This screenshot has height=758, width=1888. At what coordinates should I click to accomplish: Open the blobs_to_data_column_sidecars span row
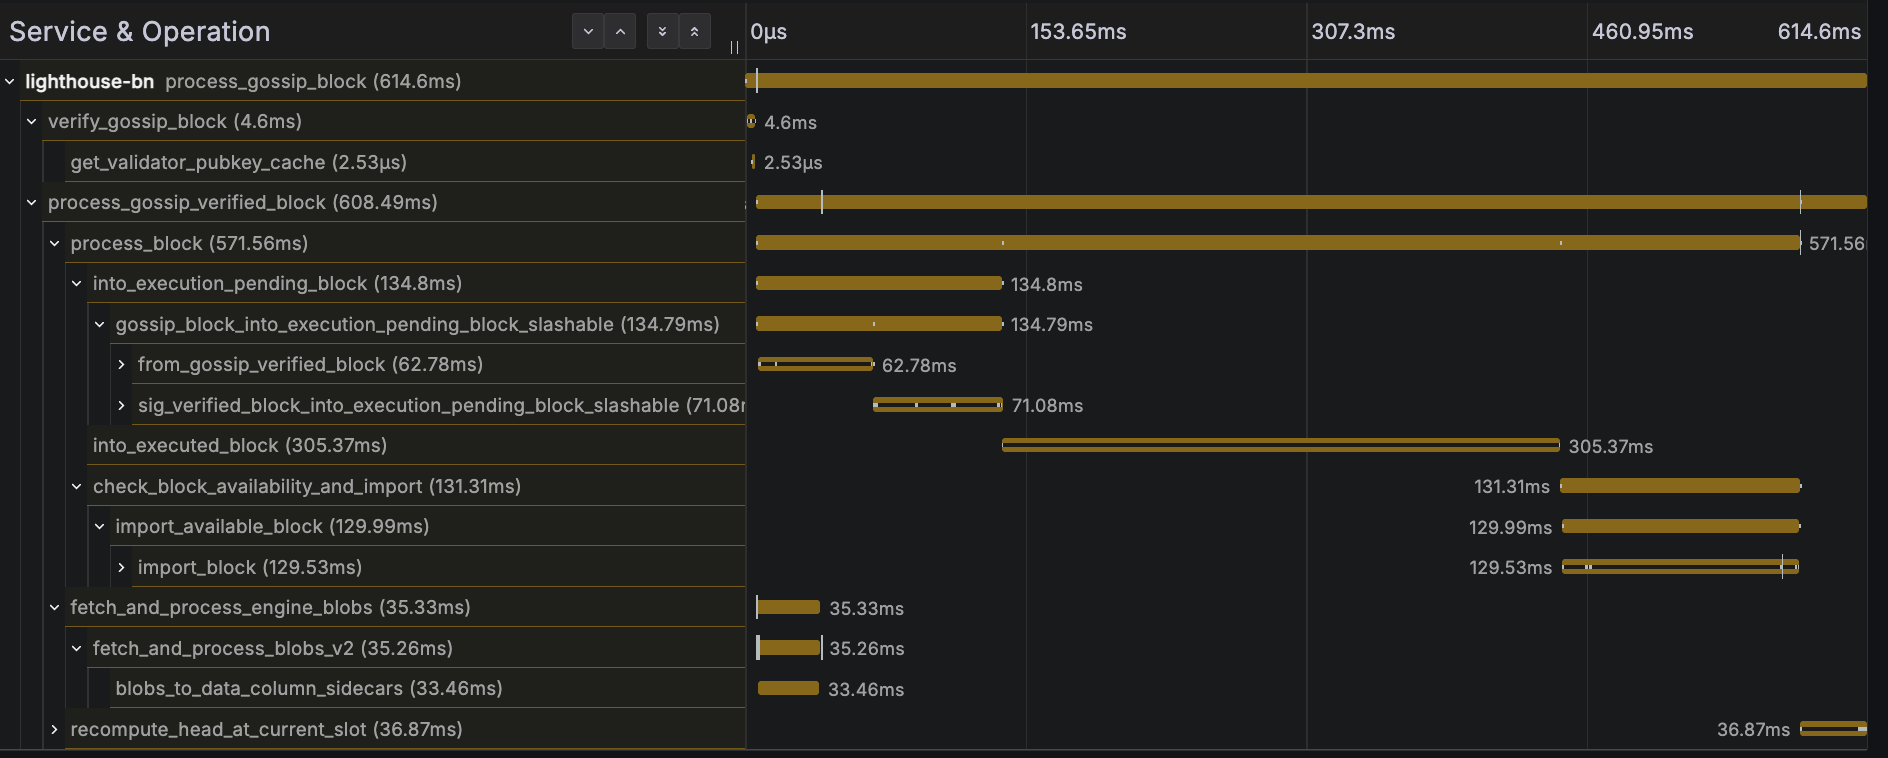[x=308, y=689]
